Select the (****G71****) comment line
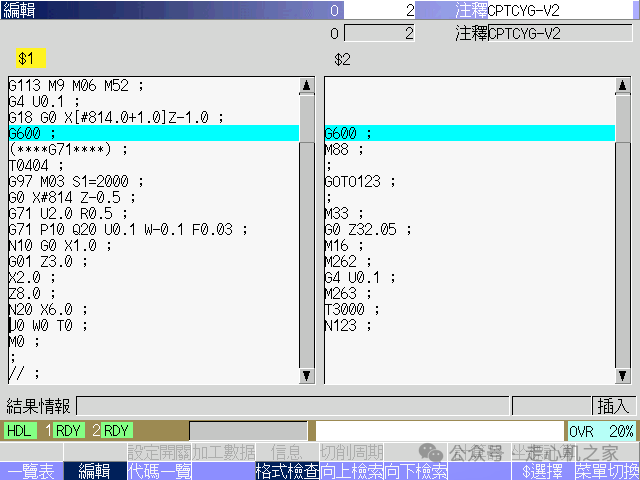The width and height of the screenshot is (640, 480). [x=154, y=149]
